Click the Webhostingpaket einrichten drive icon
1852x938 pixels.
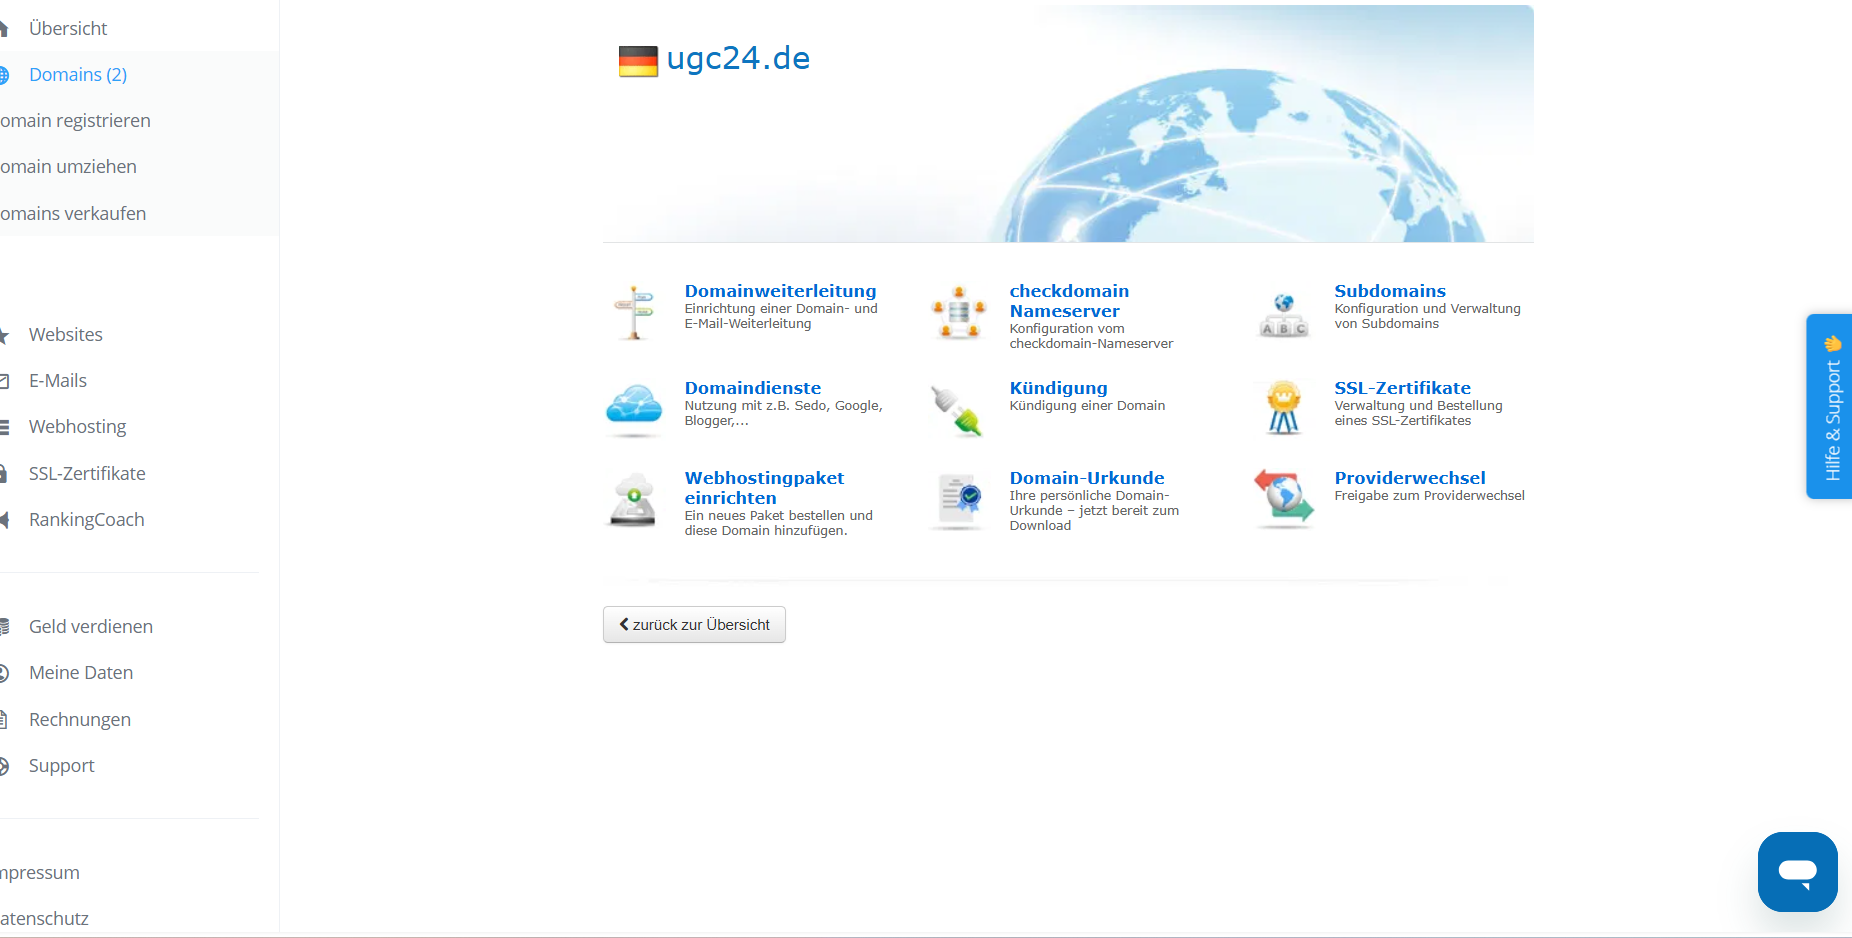click(x=633, y=500)
